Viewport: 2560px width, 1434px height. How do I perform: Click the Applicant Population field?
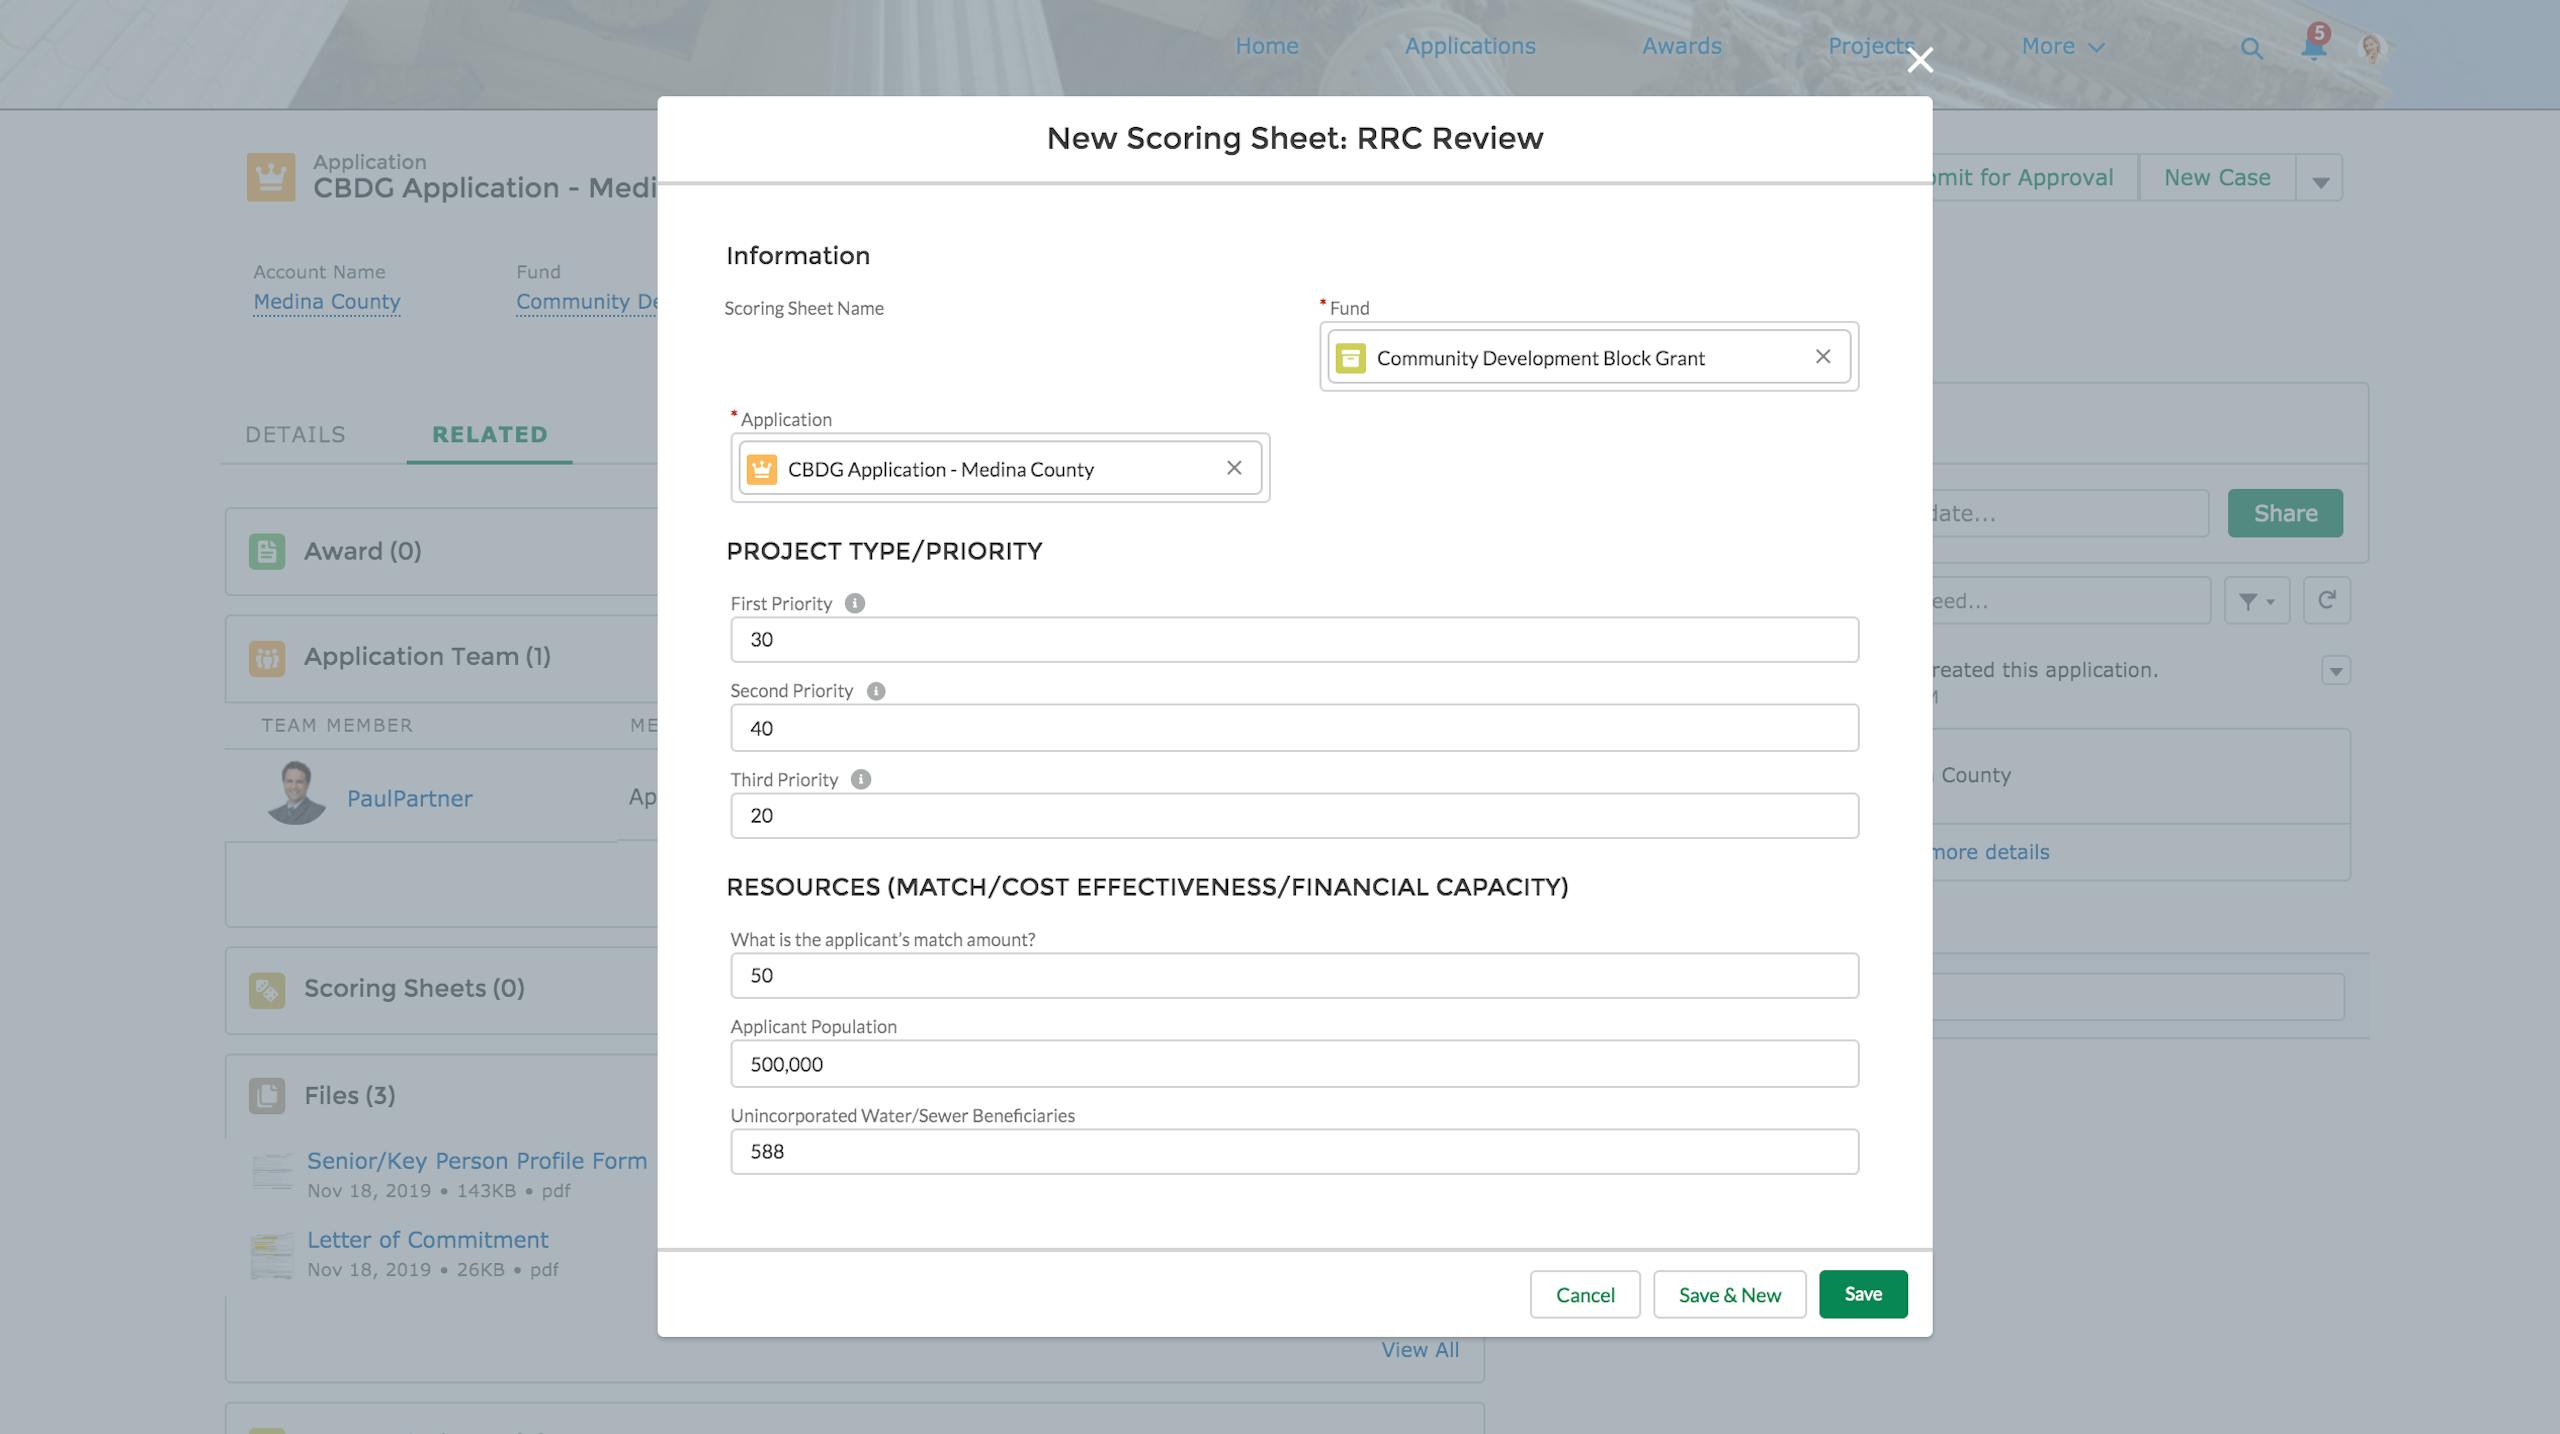[x=1293, y=1063]
